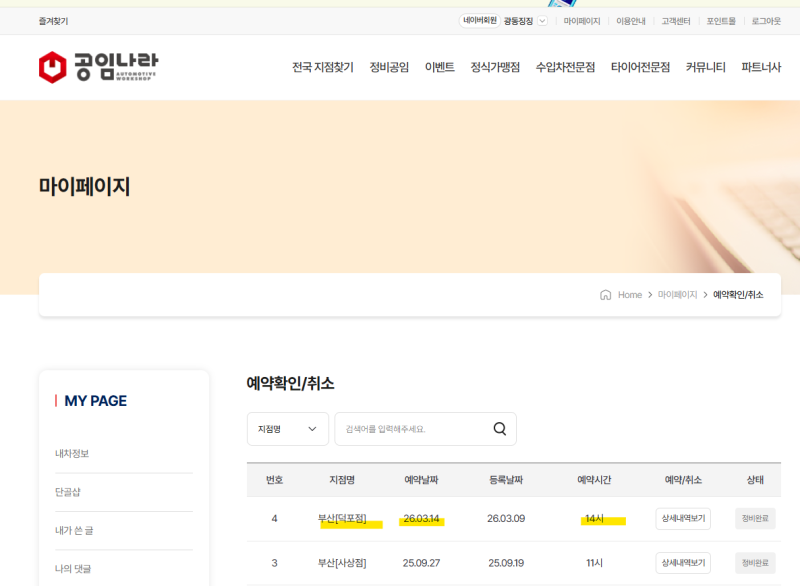Viewport: 800px width, 586px height.
Task: Open 포인트몰 link
Action: tap(721, 21)
